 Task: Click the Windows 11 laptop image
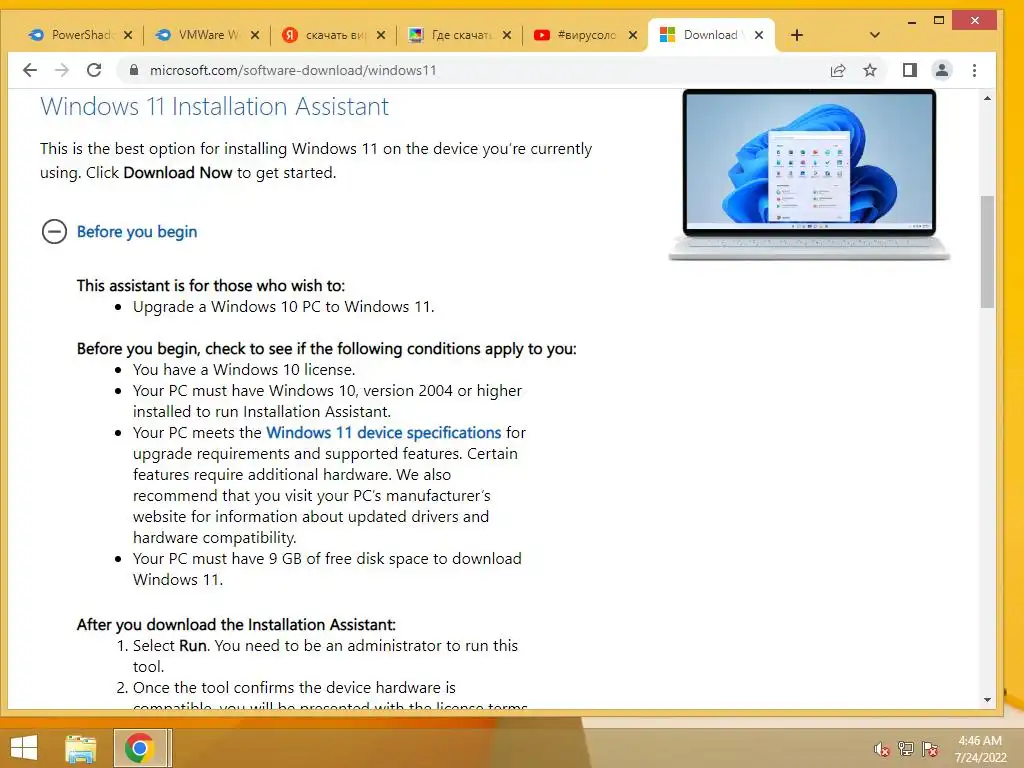point(809,174)
